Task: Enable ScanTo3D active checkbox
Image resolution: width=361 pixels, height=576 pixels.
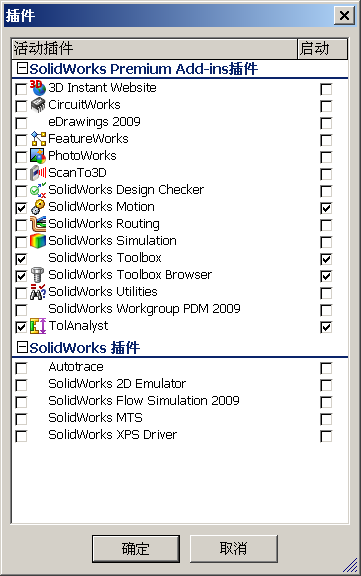Action: [21, 174]
